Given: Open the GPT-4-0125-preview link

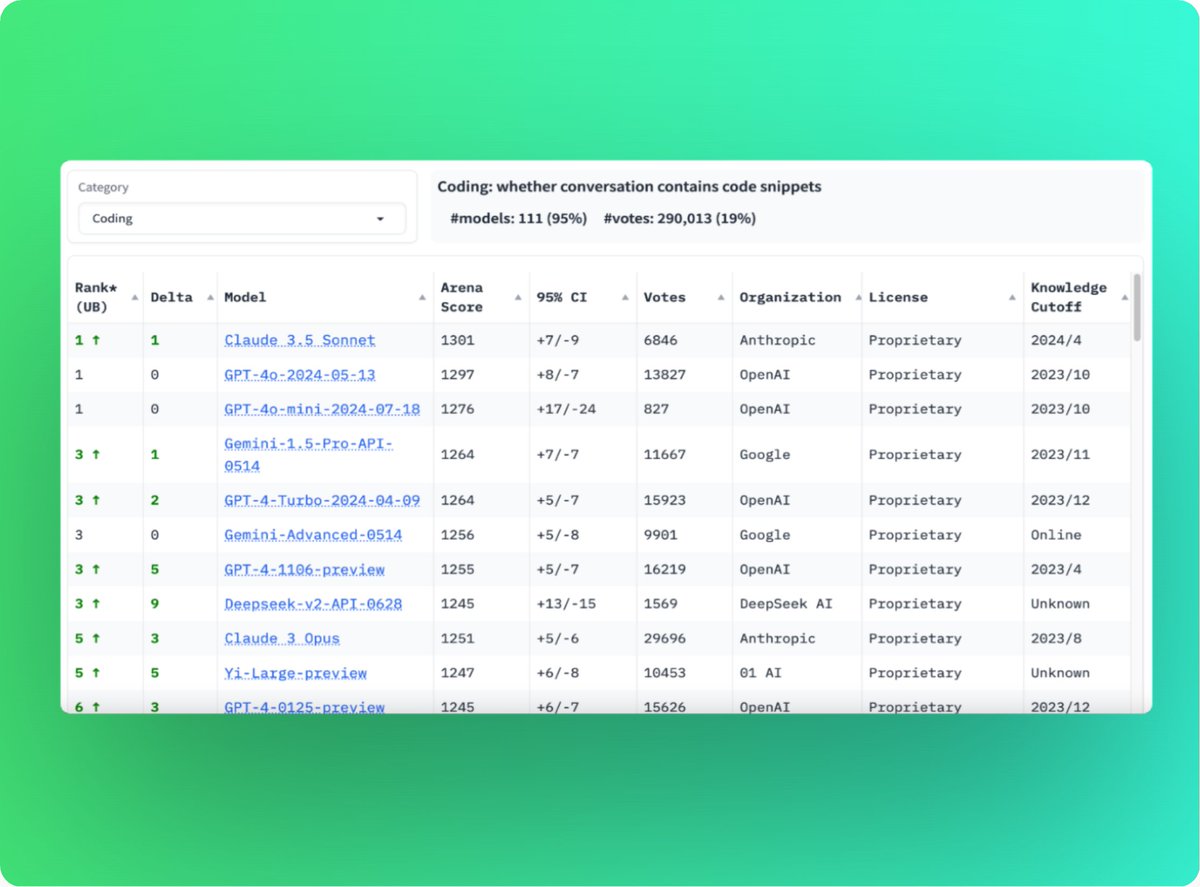Looking at the screenshot, I should (x=305, y=707).
